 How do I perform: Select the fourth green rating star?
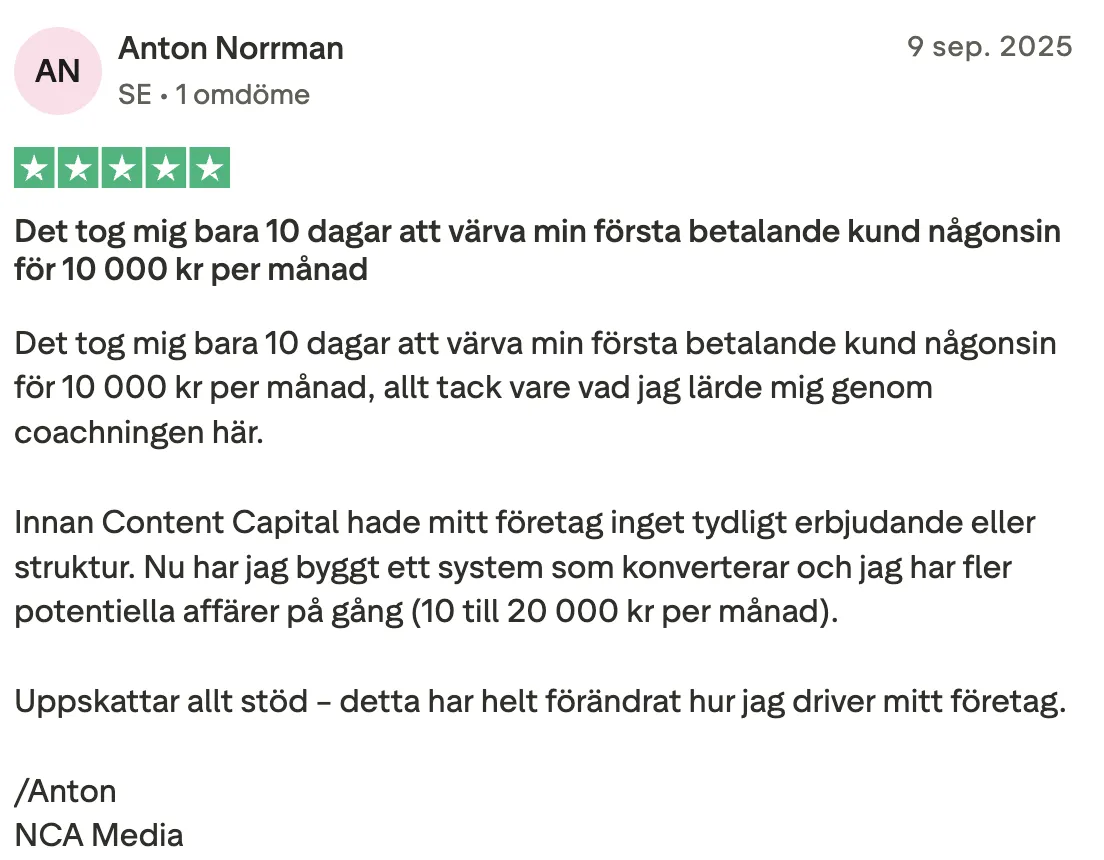[x=165, y=168]
